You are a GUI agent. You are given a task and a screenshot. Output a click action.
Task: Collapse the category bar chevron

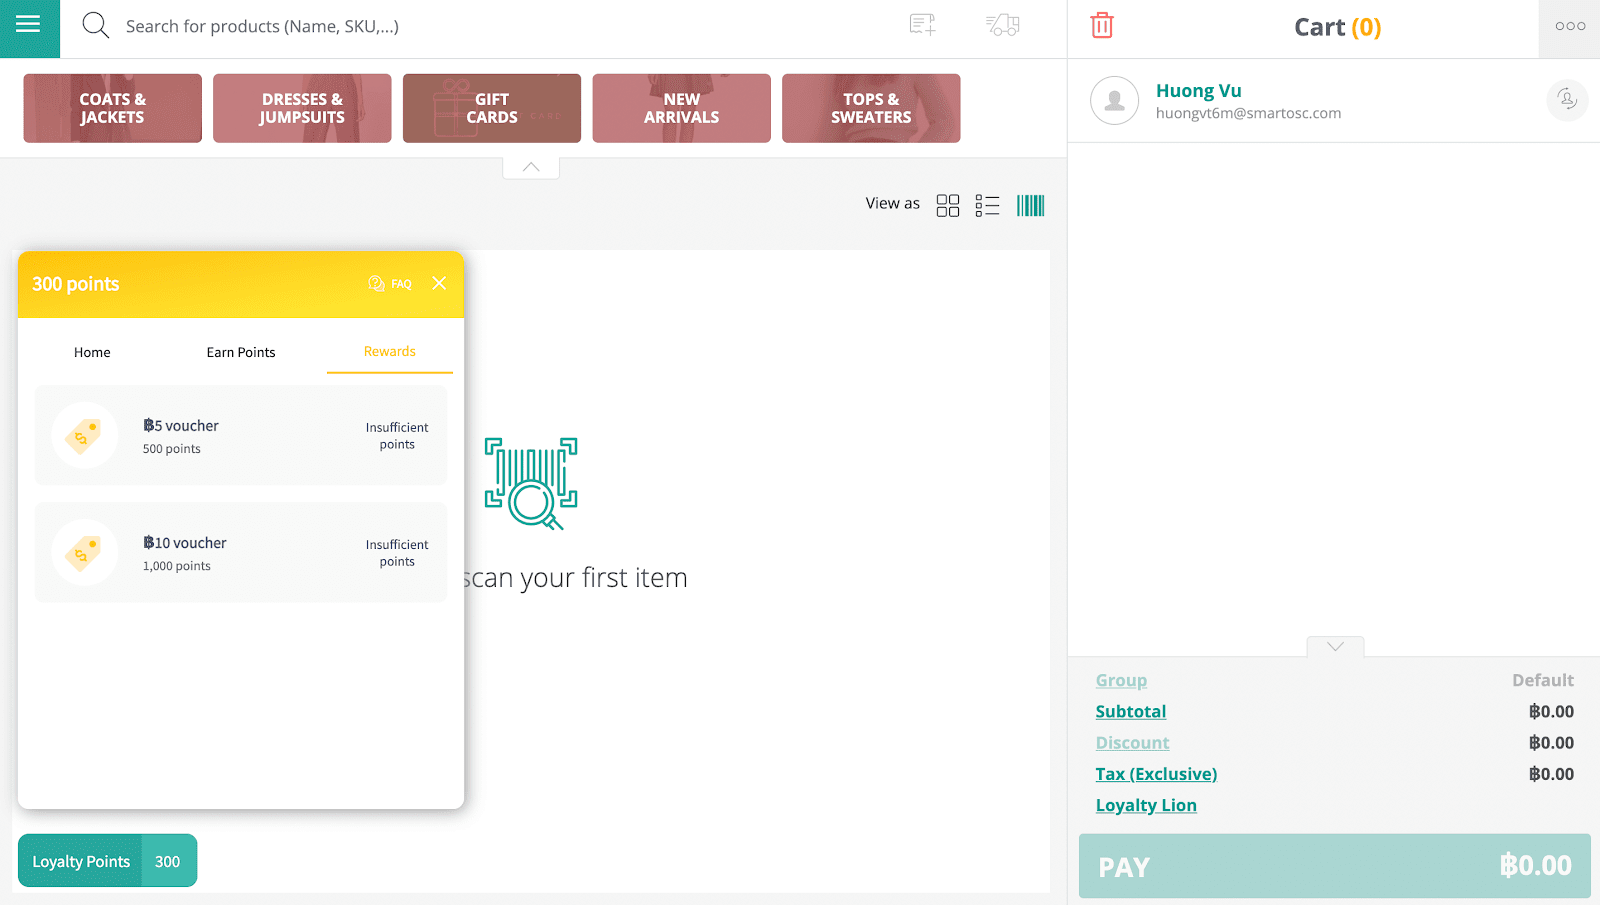[x=531, y=167]
